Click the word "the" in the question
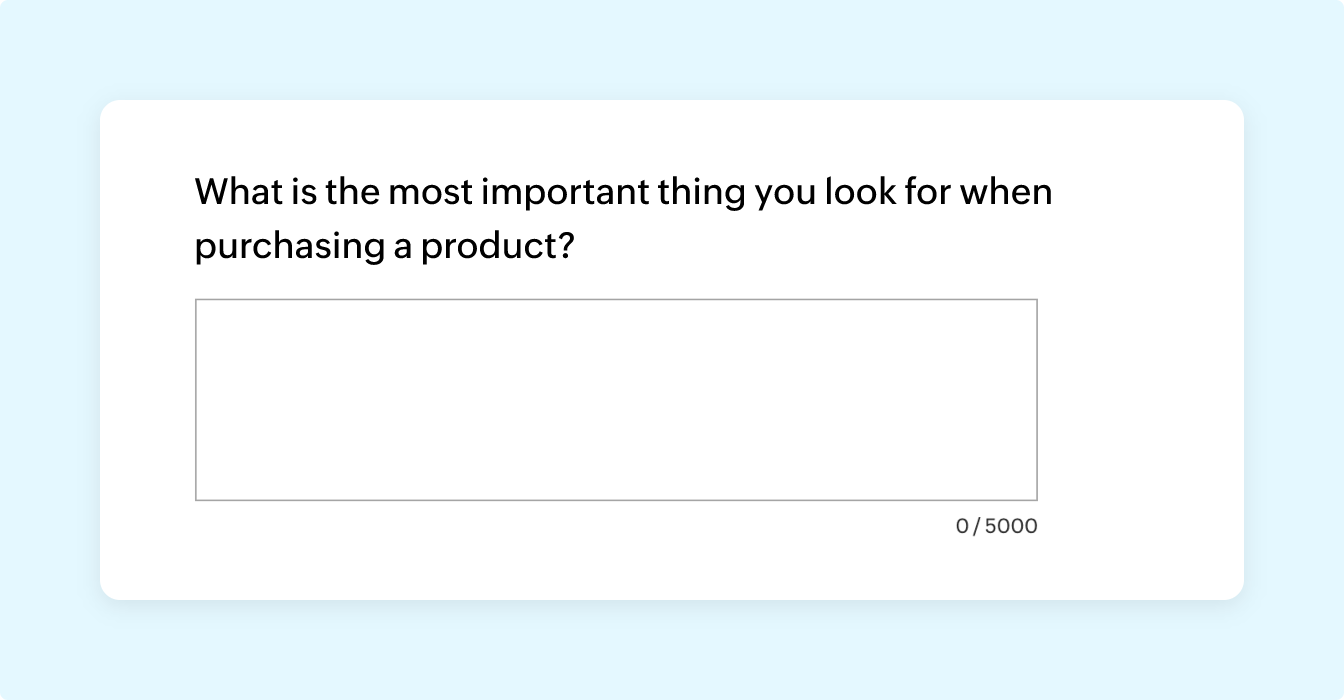This screenshot has height=700, width=1344. pos(351,191)
